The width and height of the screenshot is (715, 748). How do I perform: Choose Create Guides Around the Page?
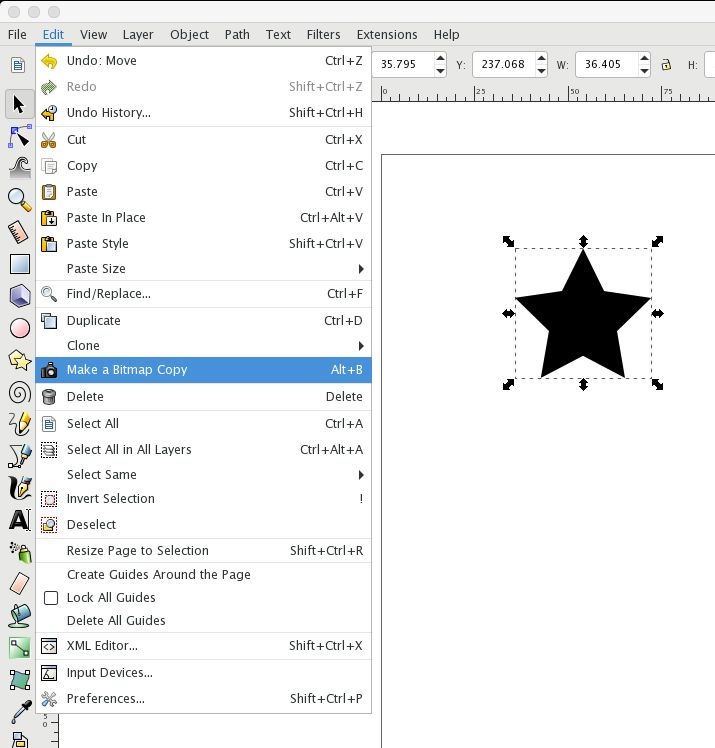(204, 574)
